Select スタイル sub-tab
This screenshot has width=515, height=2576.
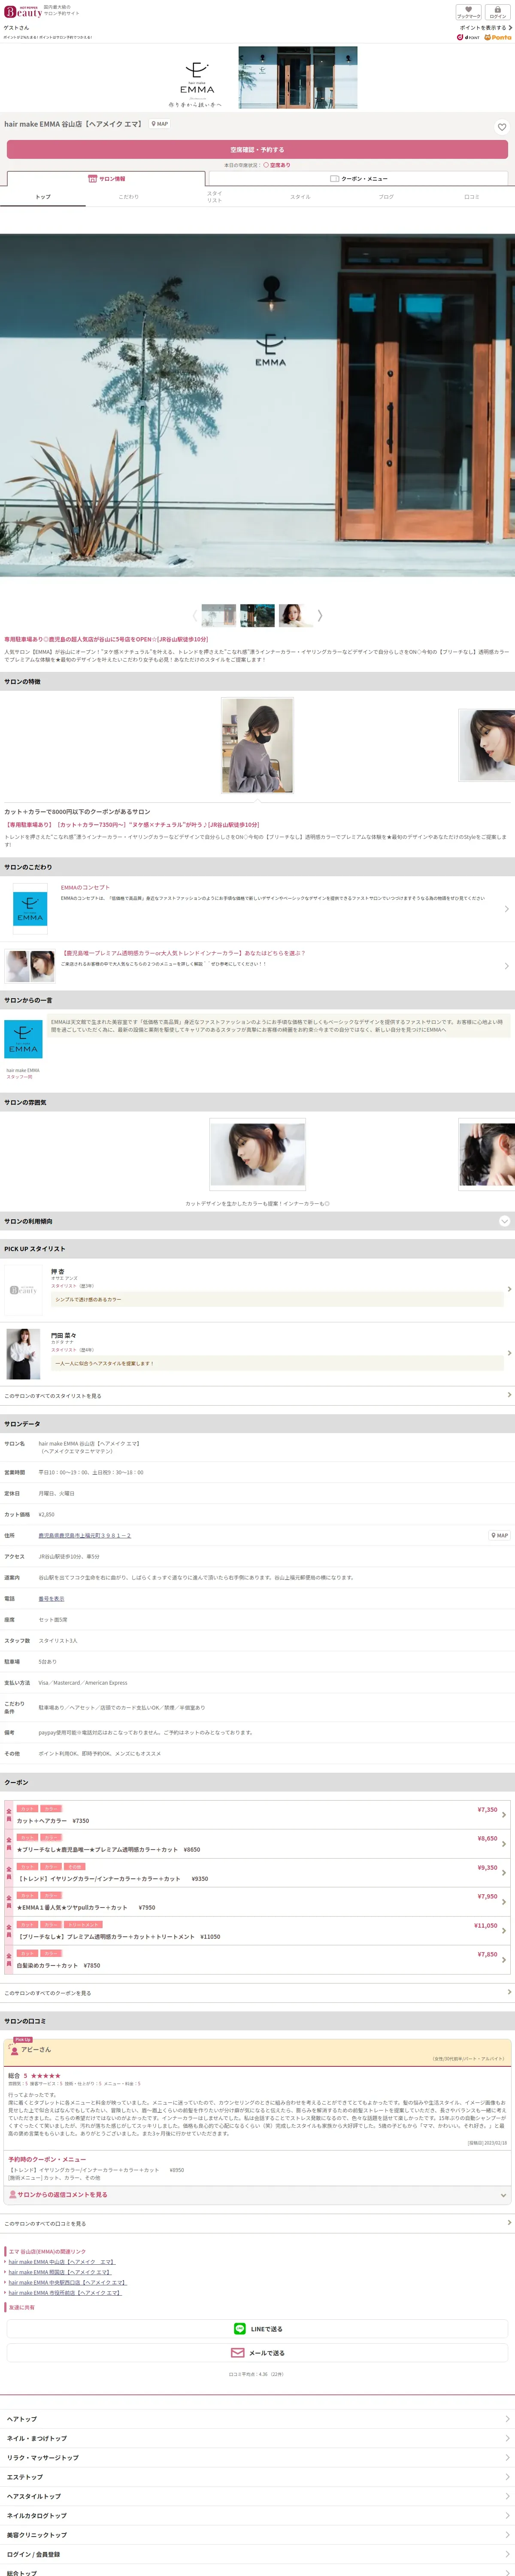point(300,197)
